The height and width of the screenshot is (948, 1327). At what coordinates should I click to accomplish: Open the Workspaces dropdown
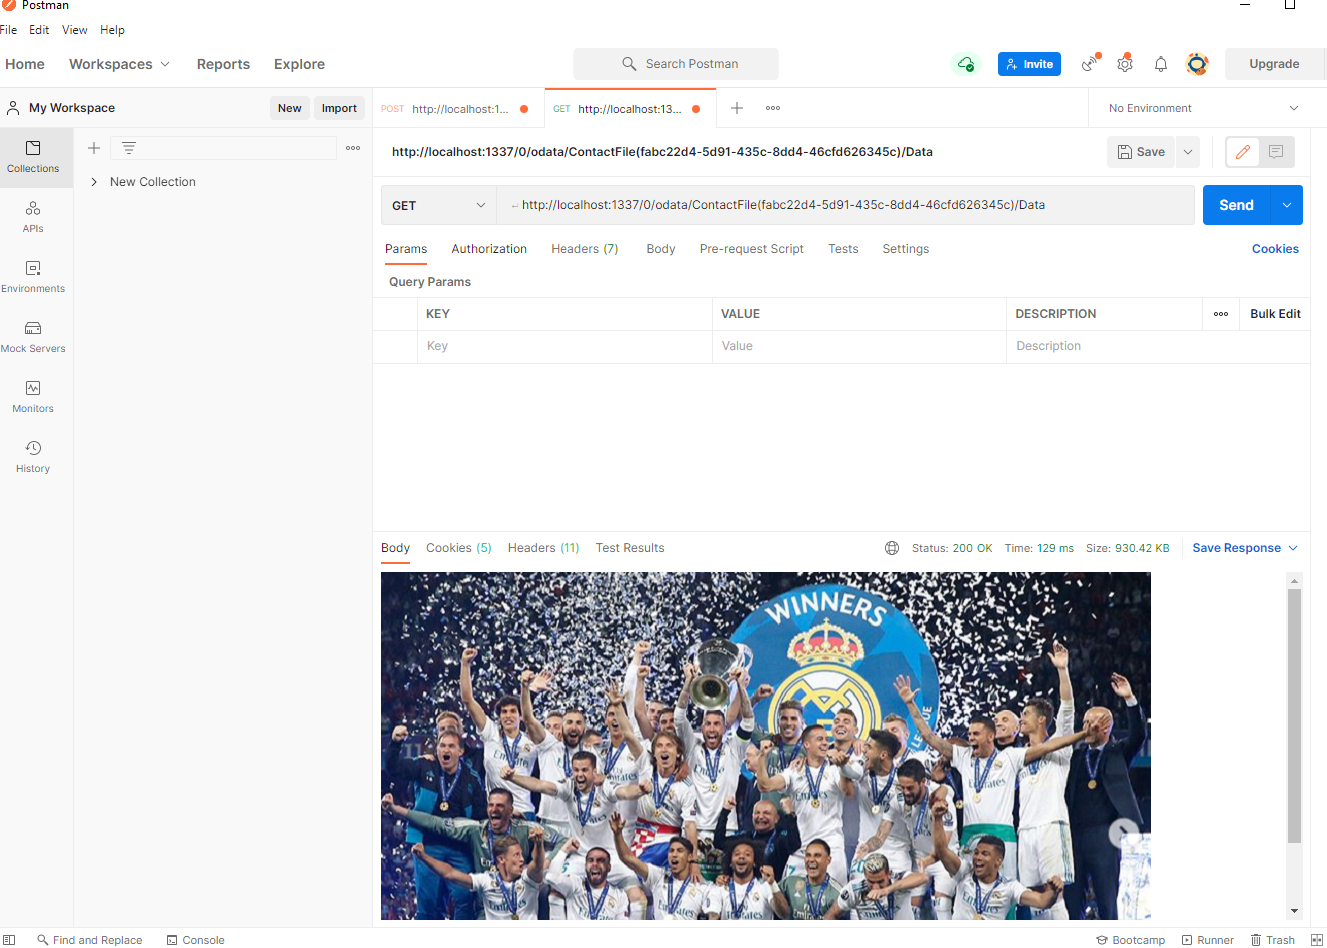119,64
